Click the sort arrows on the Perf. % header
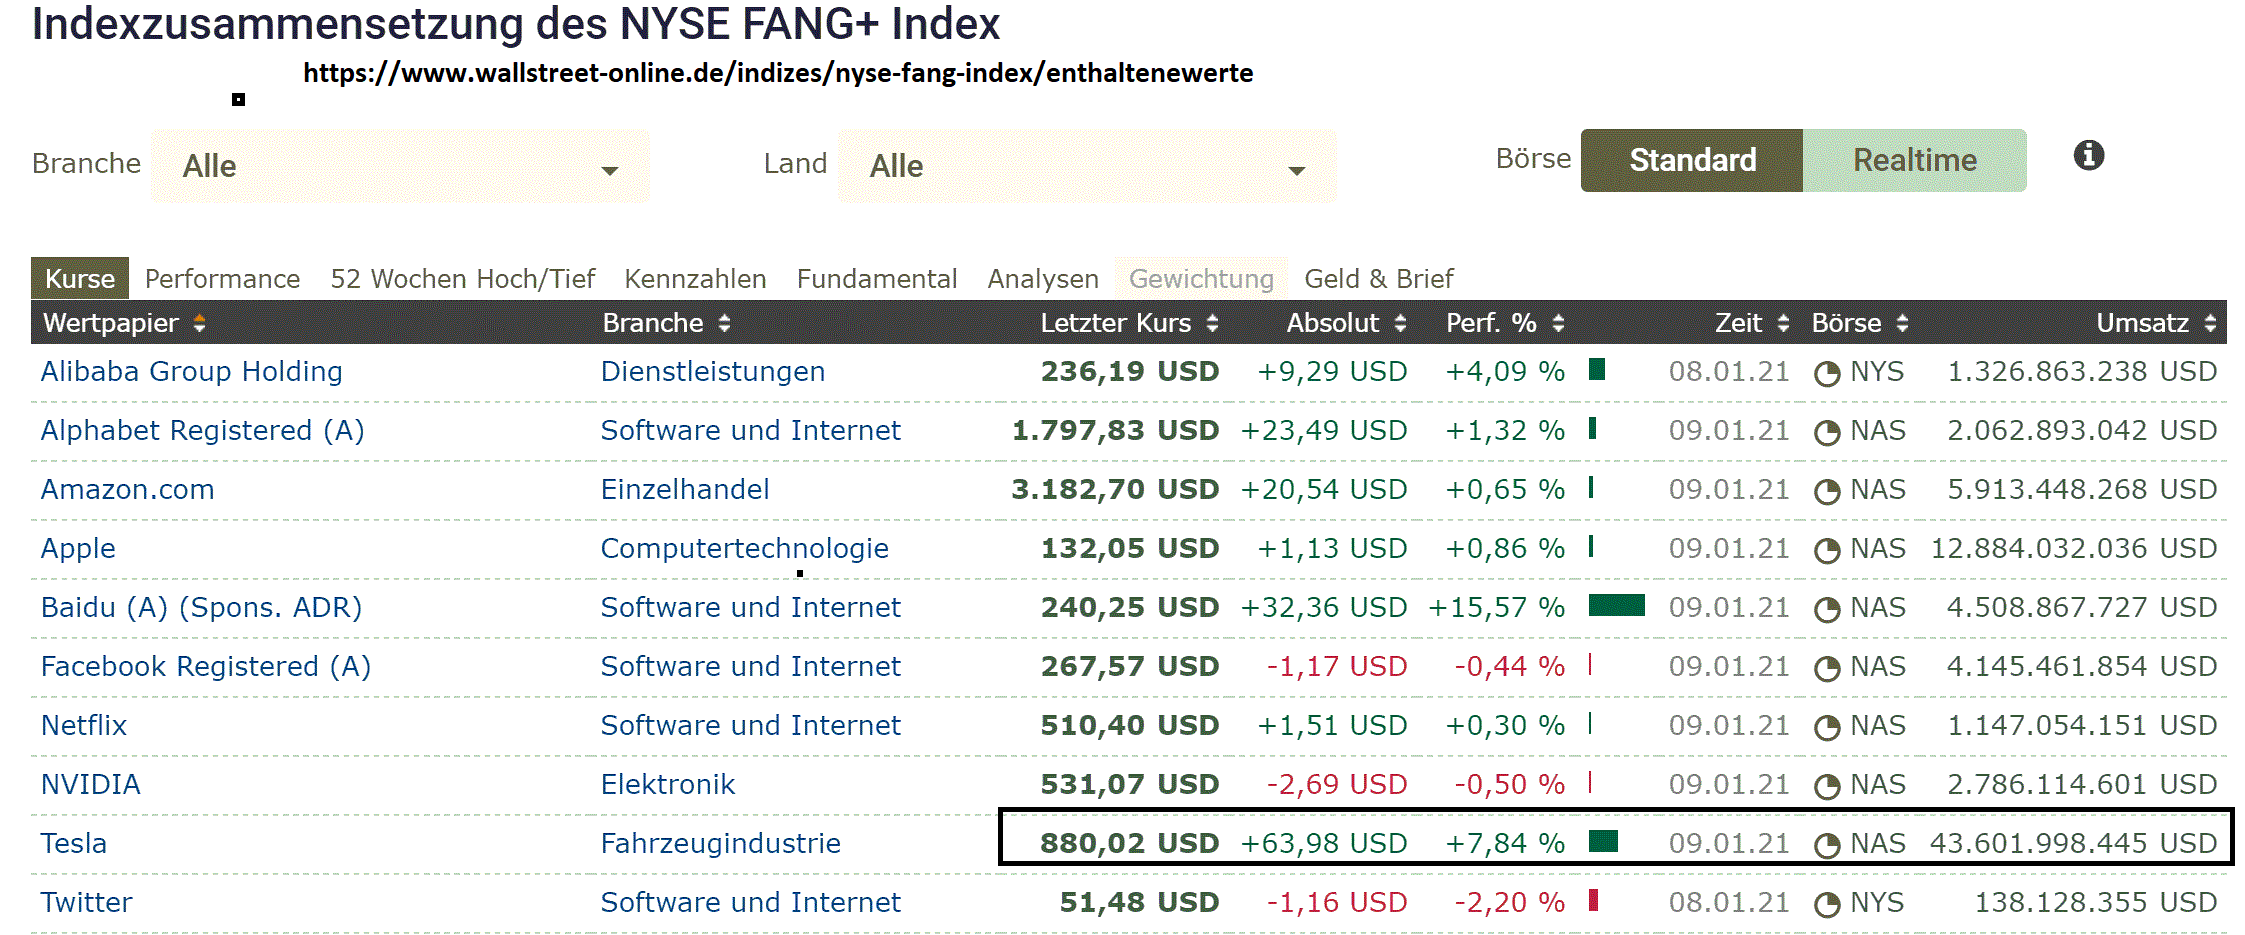Image resolution: width=2245 pixels, height=935 pixels. (x=1554, y=323)
